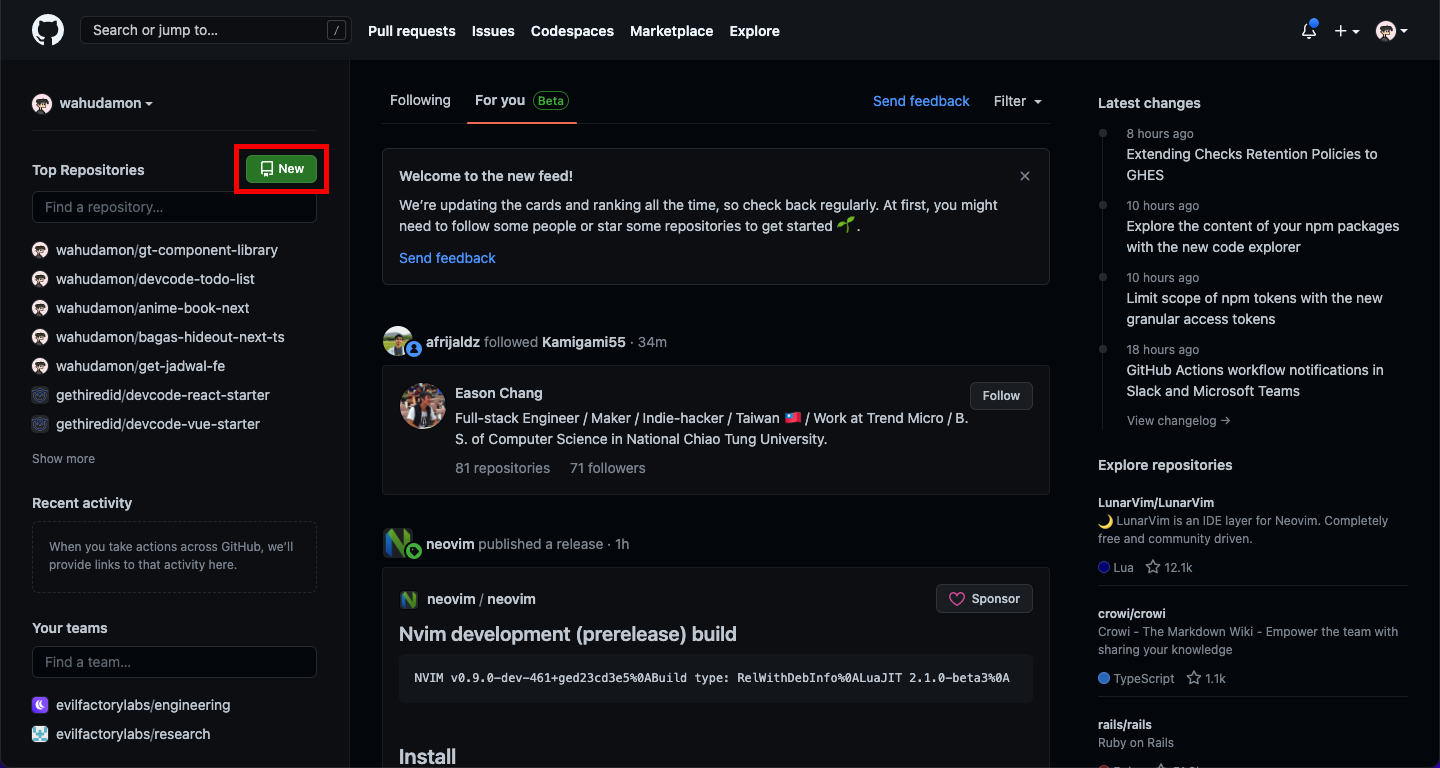
Task: Open Extending Checks Retention Policies changelog entry
Action: coord(1252,164)
